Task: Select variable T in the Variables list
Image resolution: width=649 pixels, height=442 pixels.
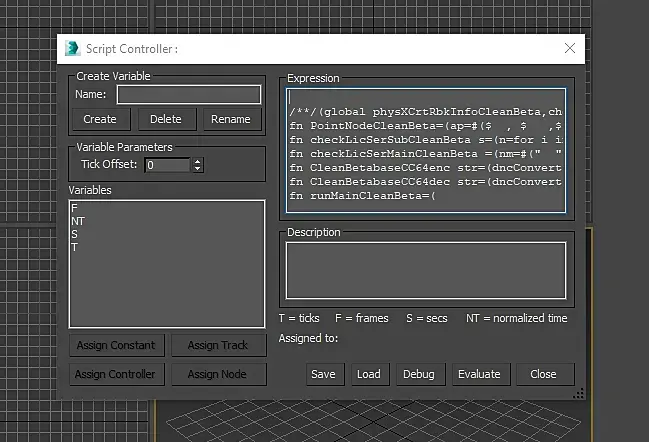Action: point(75,247)
